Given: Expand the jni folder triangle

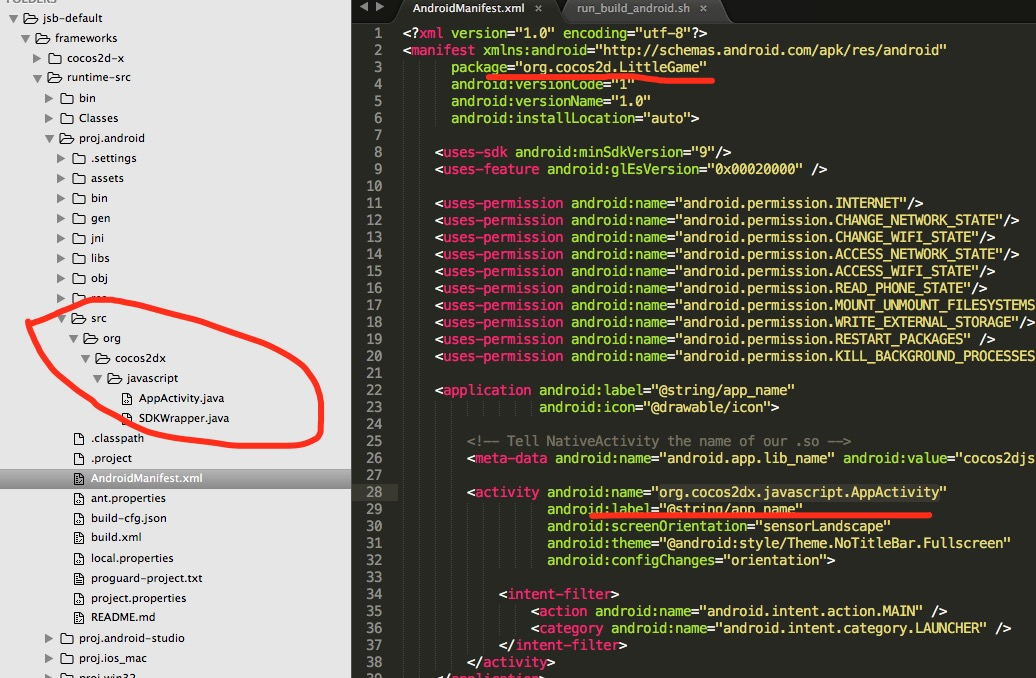Looking at the screenshot, I should [x=61, y=239].
